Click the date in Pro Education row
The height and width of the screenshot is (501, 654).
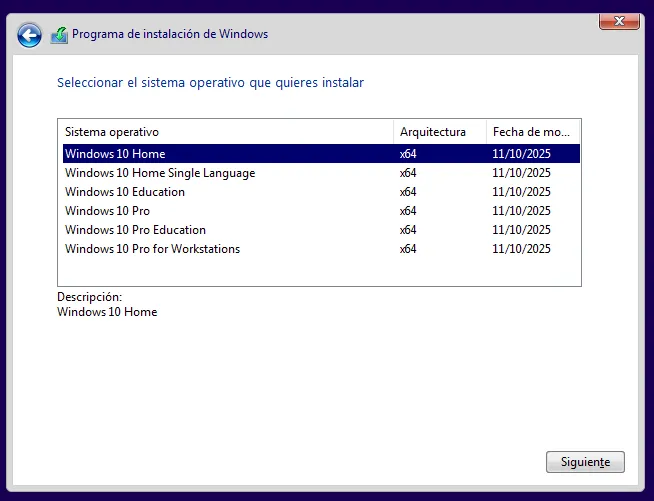521,230
